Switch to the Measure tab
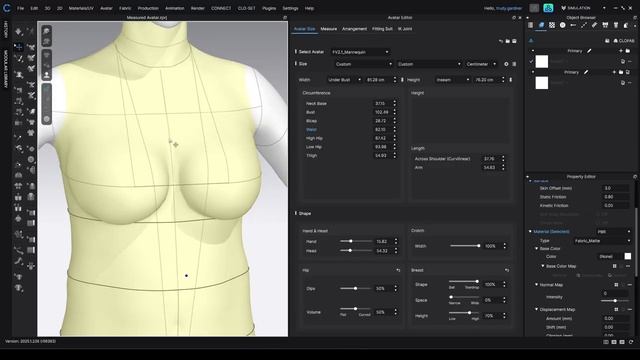The height and width of the screenshot is (360, 640). click(x=329, y=29)
